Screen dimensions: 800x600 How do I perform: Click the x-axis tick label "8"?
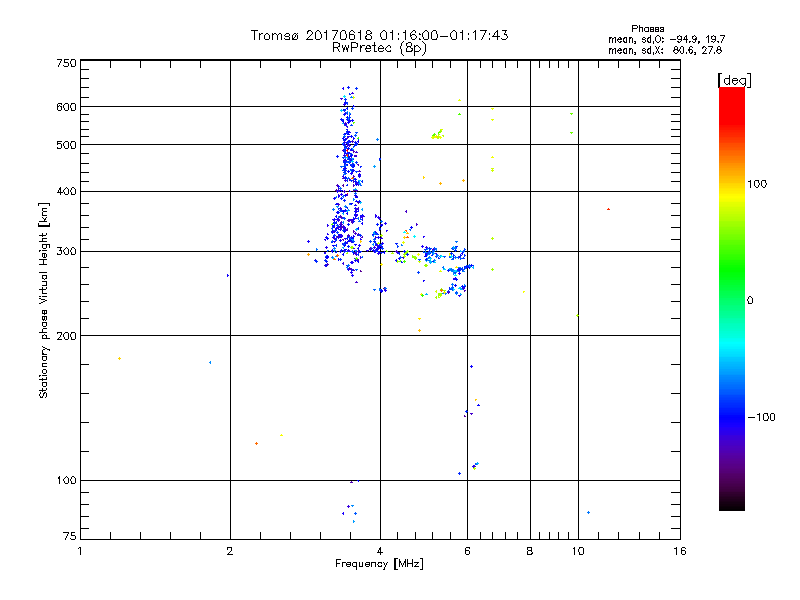530,551
